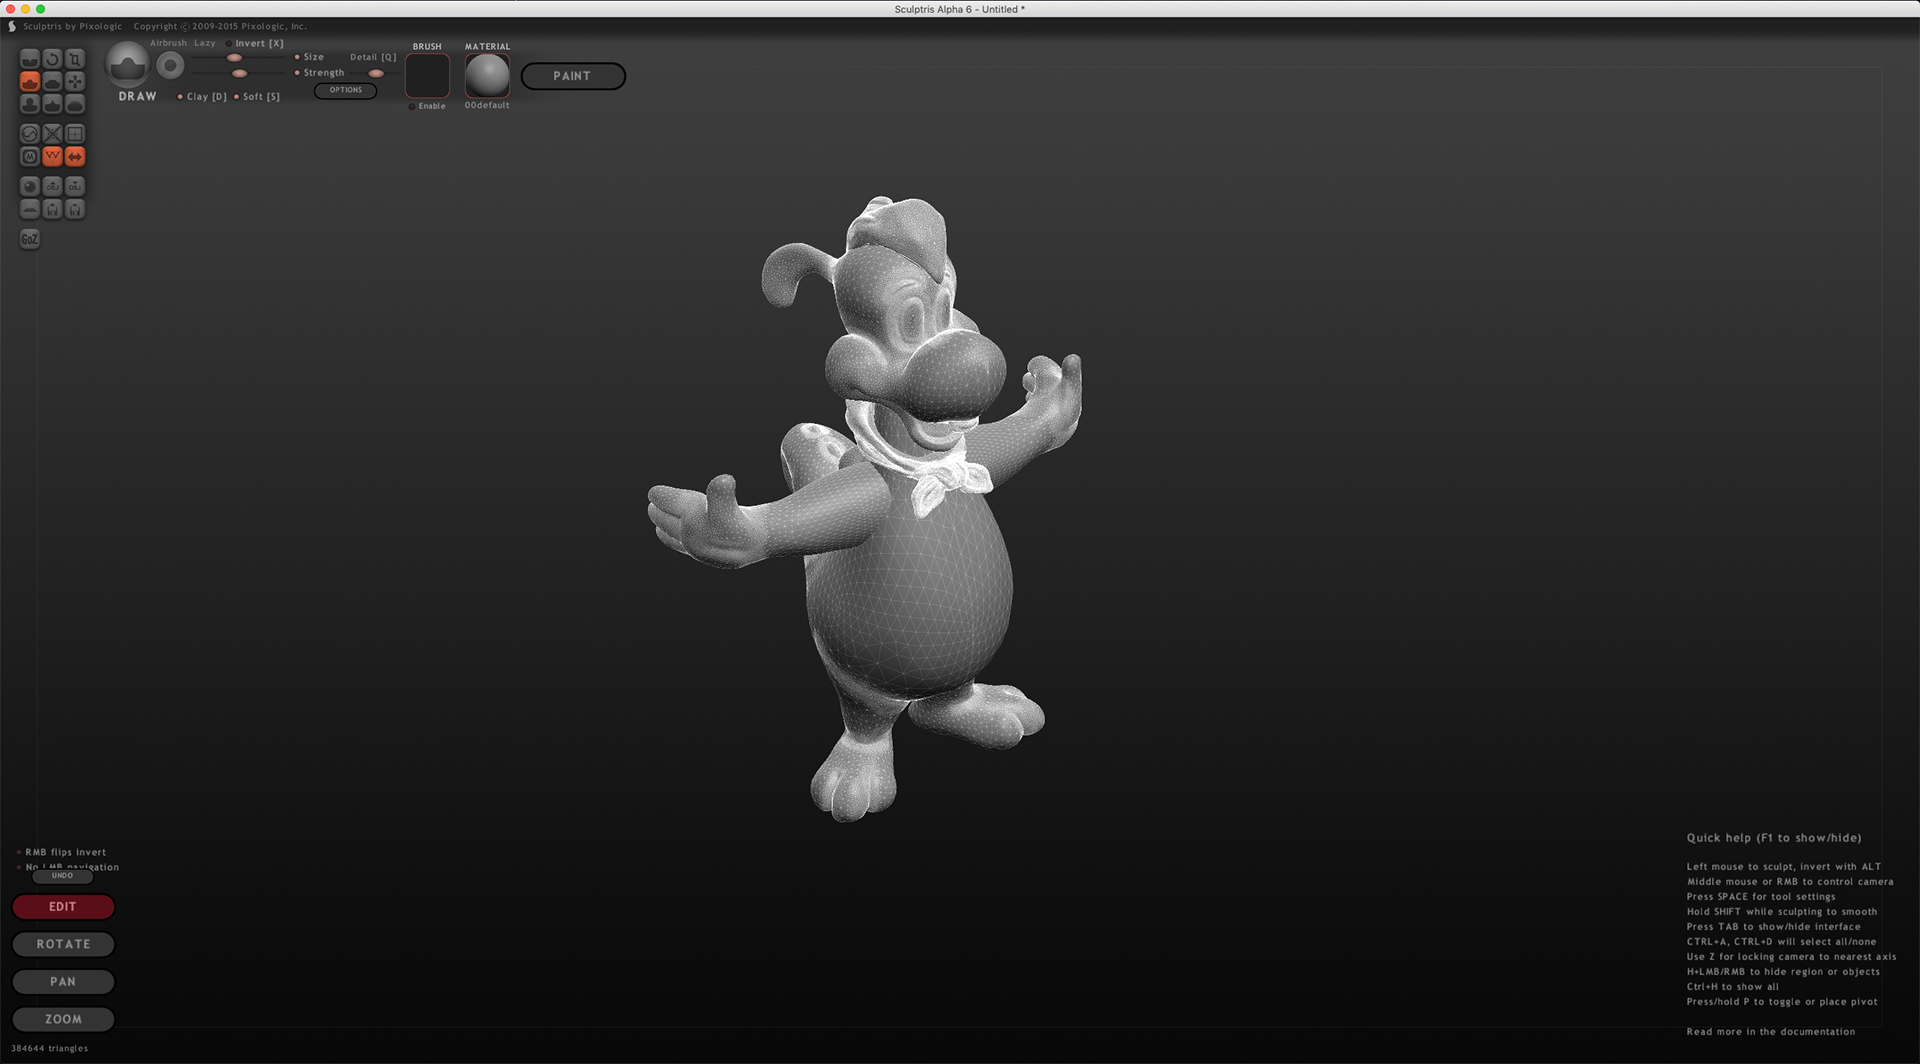Click the Sculptris logo icon at top left
This screenshot has height=1064, width=1920.
[x=12, y=26]
